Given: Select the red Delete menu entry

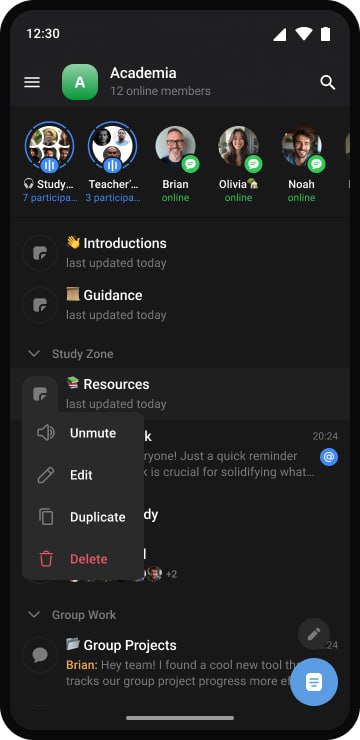Looking at the screenshot, I should pos(83,559).
